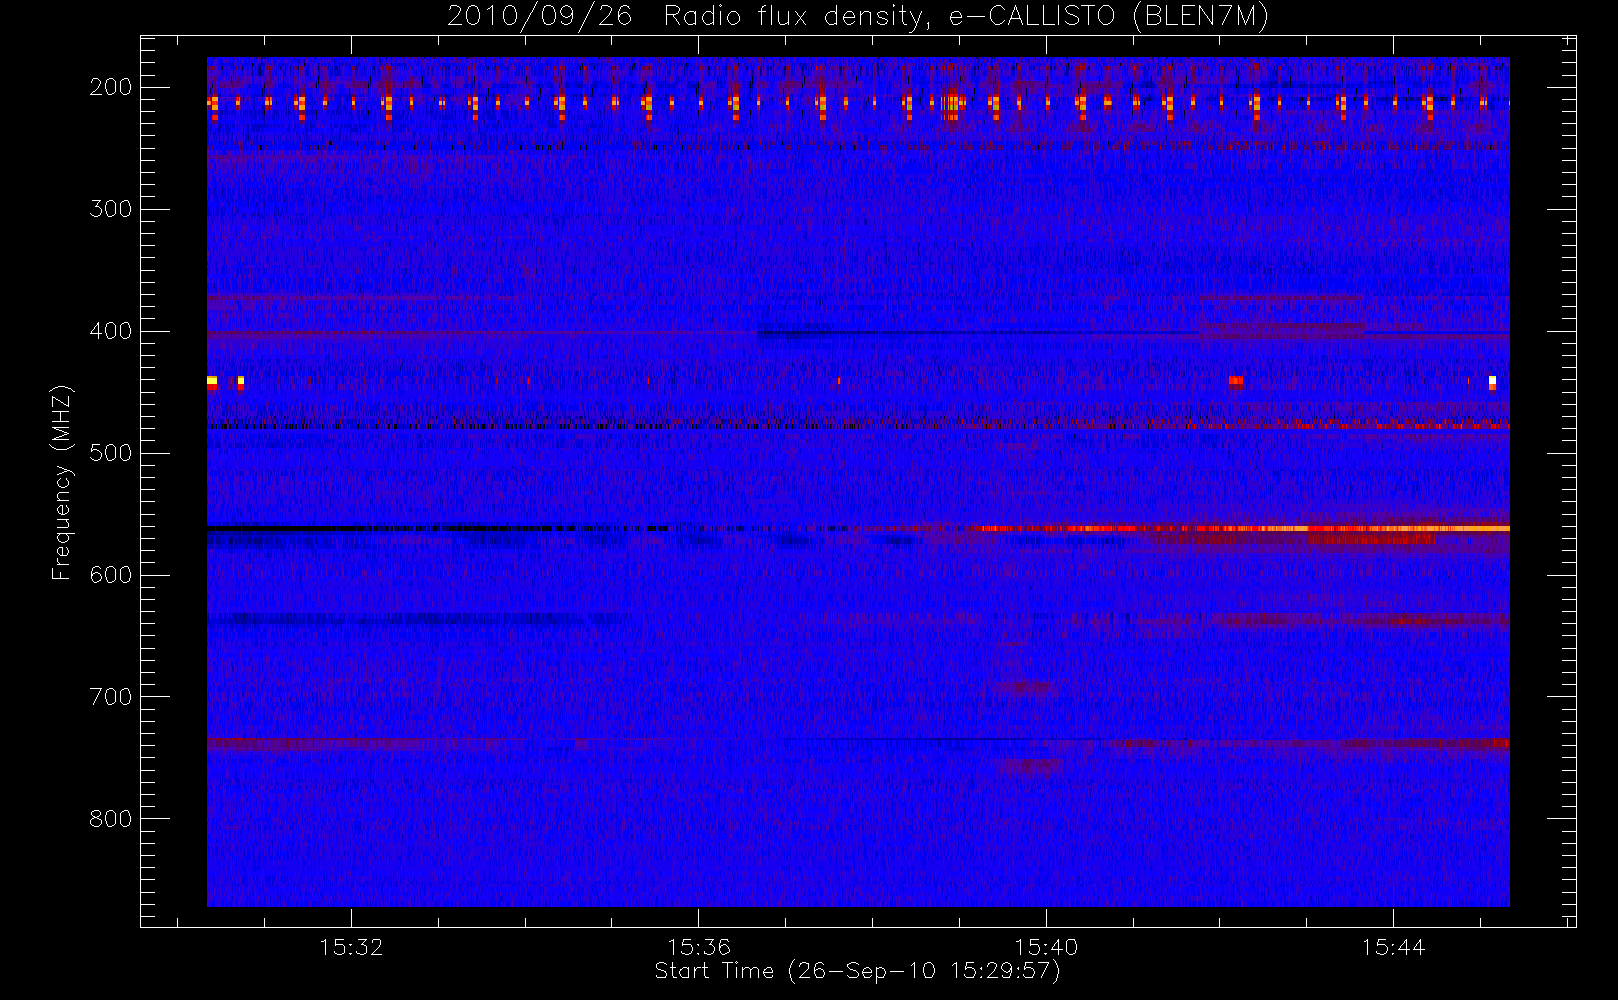1618x1000 pixels.
Task: Click the '15:32' time axis label
Action: pos(351,947)
